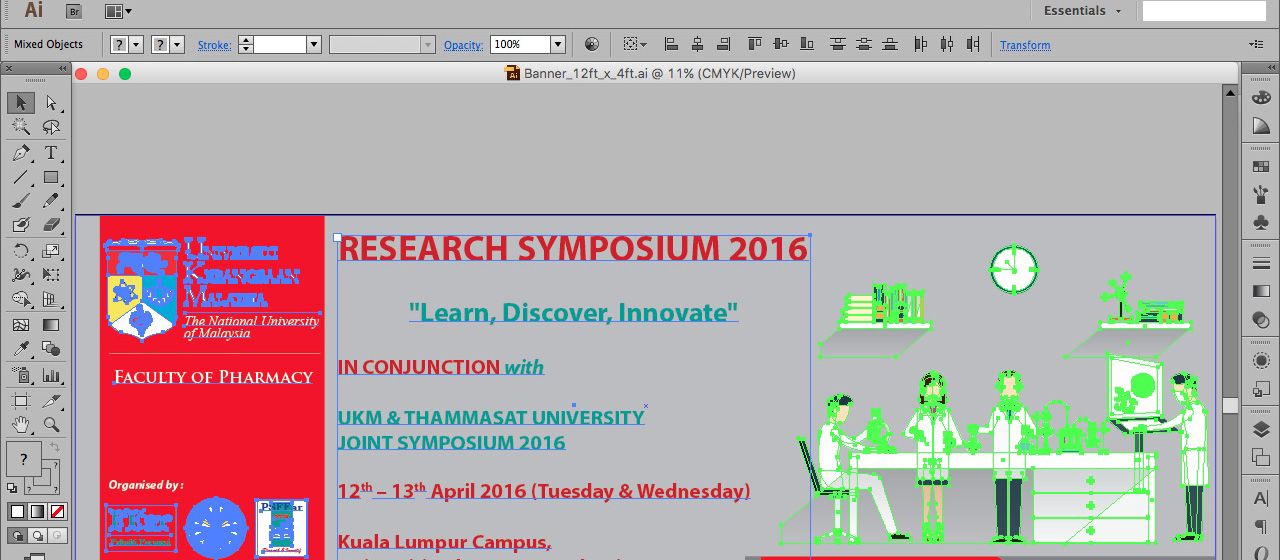Open the Opacity panel link
This screenshot has height=560, width=1280.
[464, 45]
